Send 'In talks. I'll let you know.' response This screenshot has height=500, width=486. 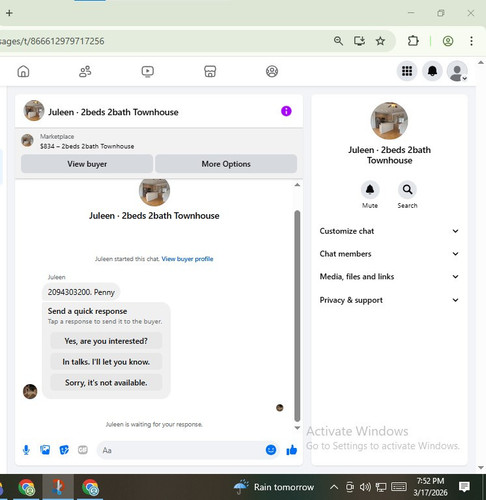coord(106,362)
